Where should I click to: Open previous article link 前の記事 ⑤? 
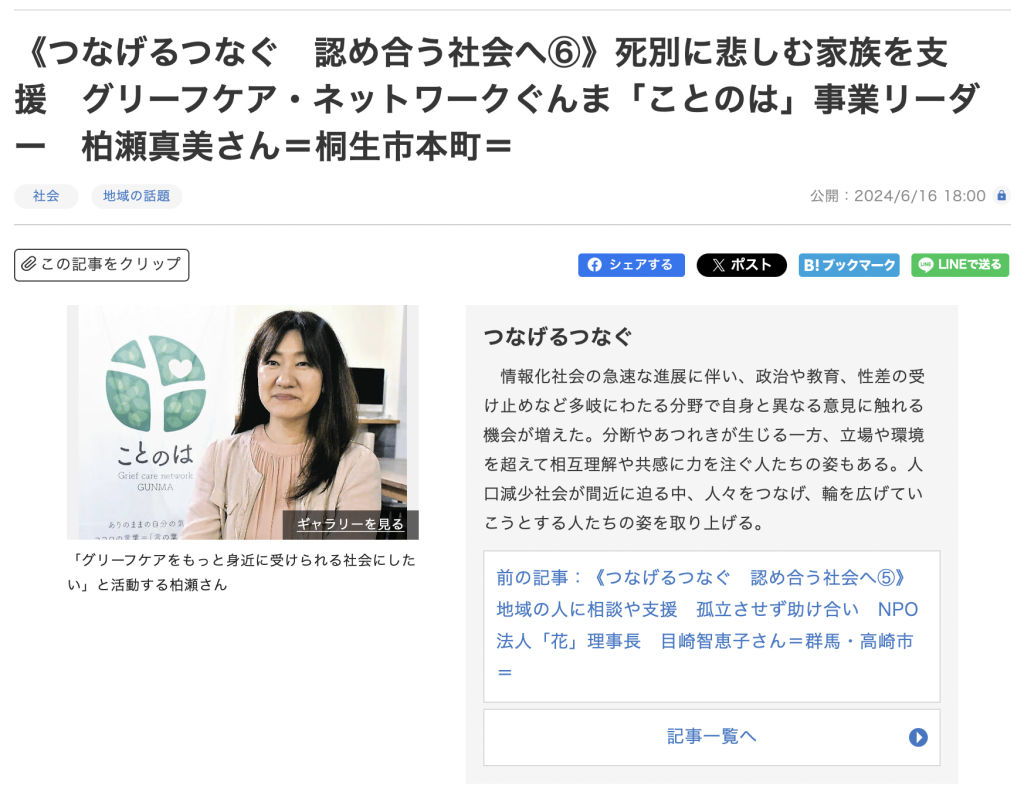[707, 626]
